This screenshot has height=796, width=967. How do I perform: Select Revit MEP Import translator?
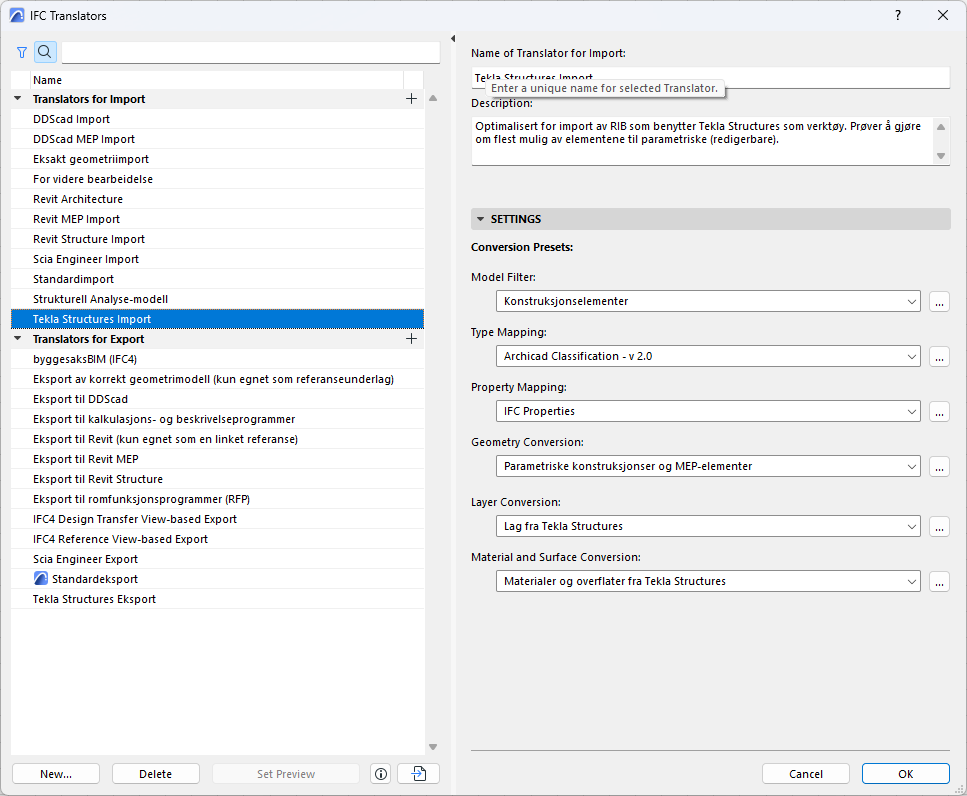76,219
